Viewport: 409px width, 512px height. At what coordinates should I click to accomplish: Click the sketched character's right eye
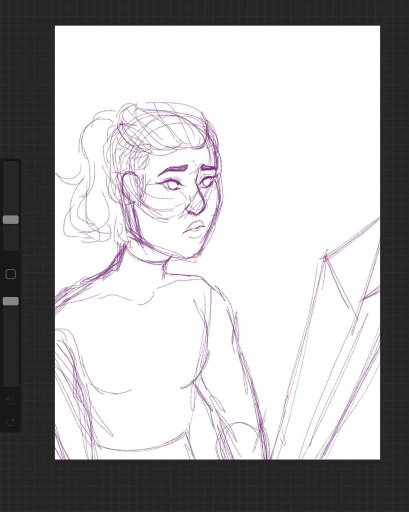(207, 182)
